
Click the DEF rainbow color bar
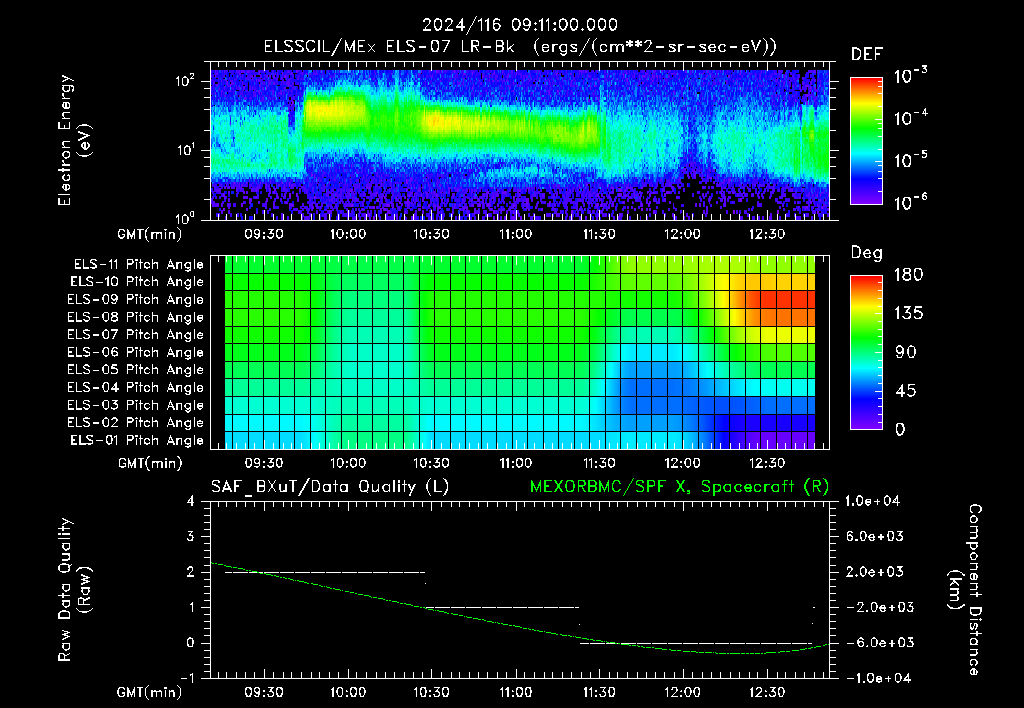click(x=866, y=141)
